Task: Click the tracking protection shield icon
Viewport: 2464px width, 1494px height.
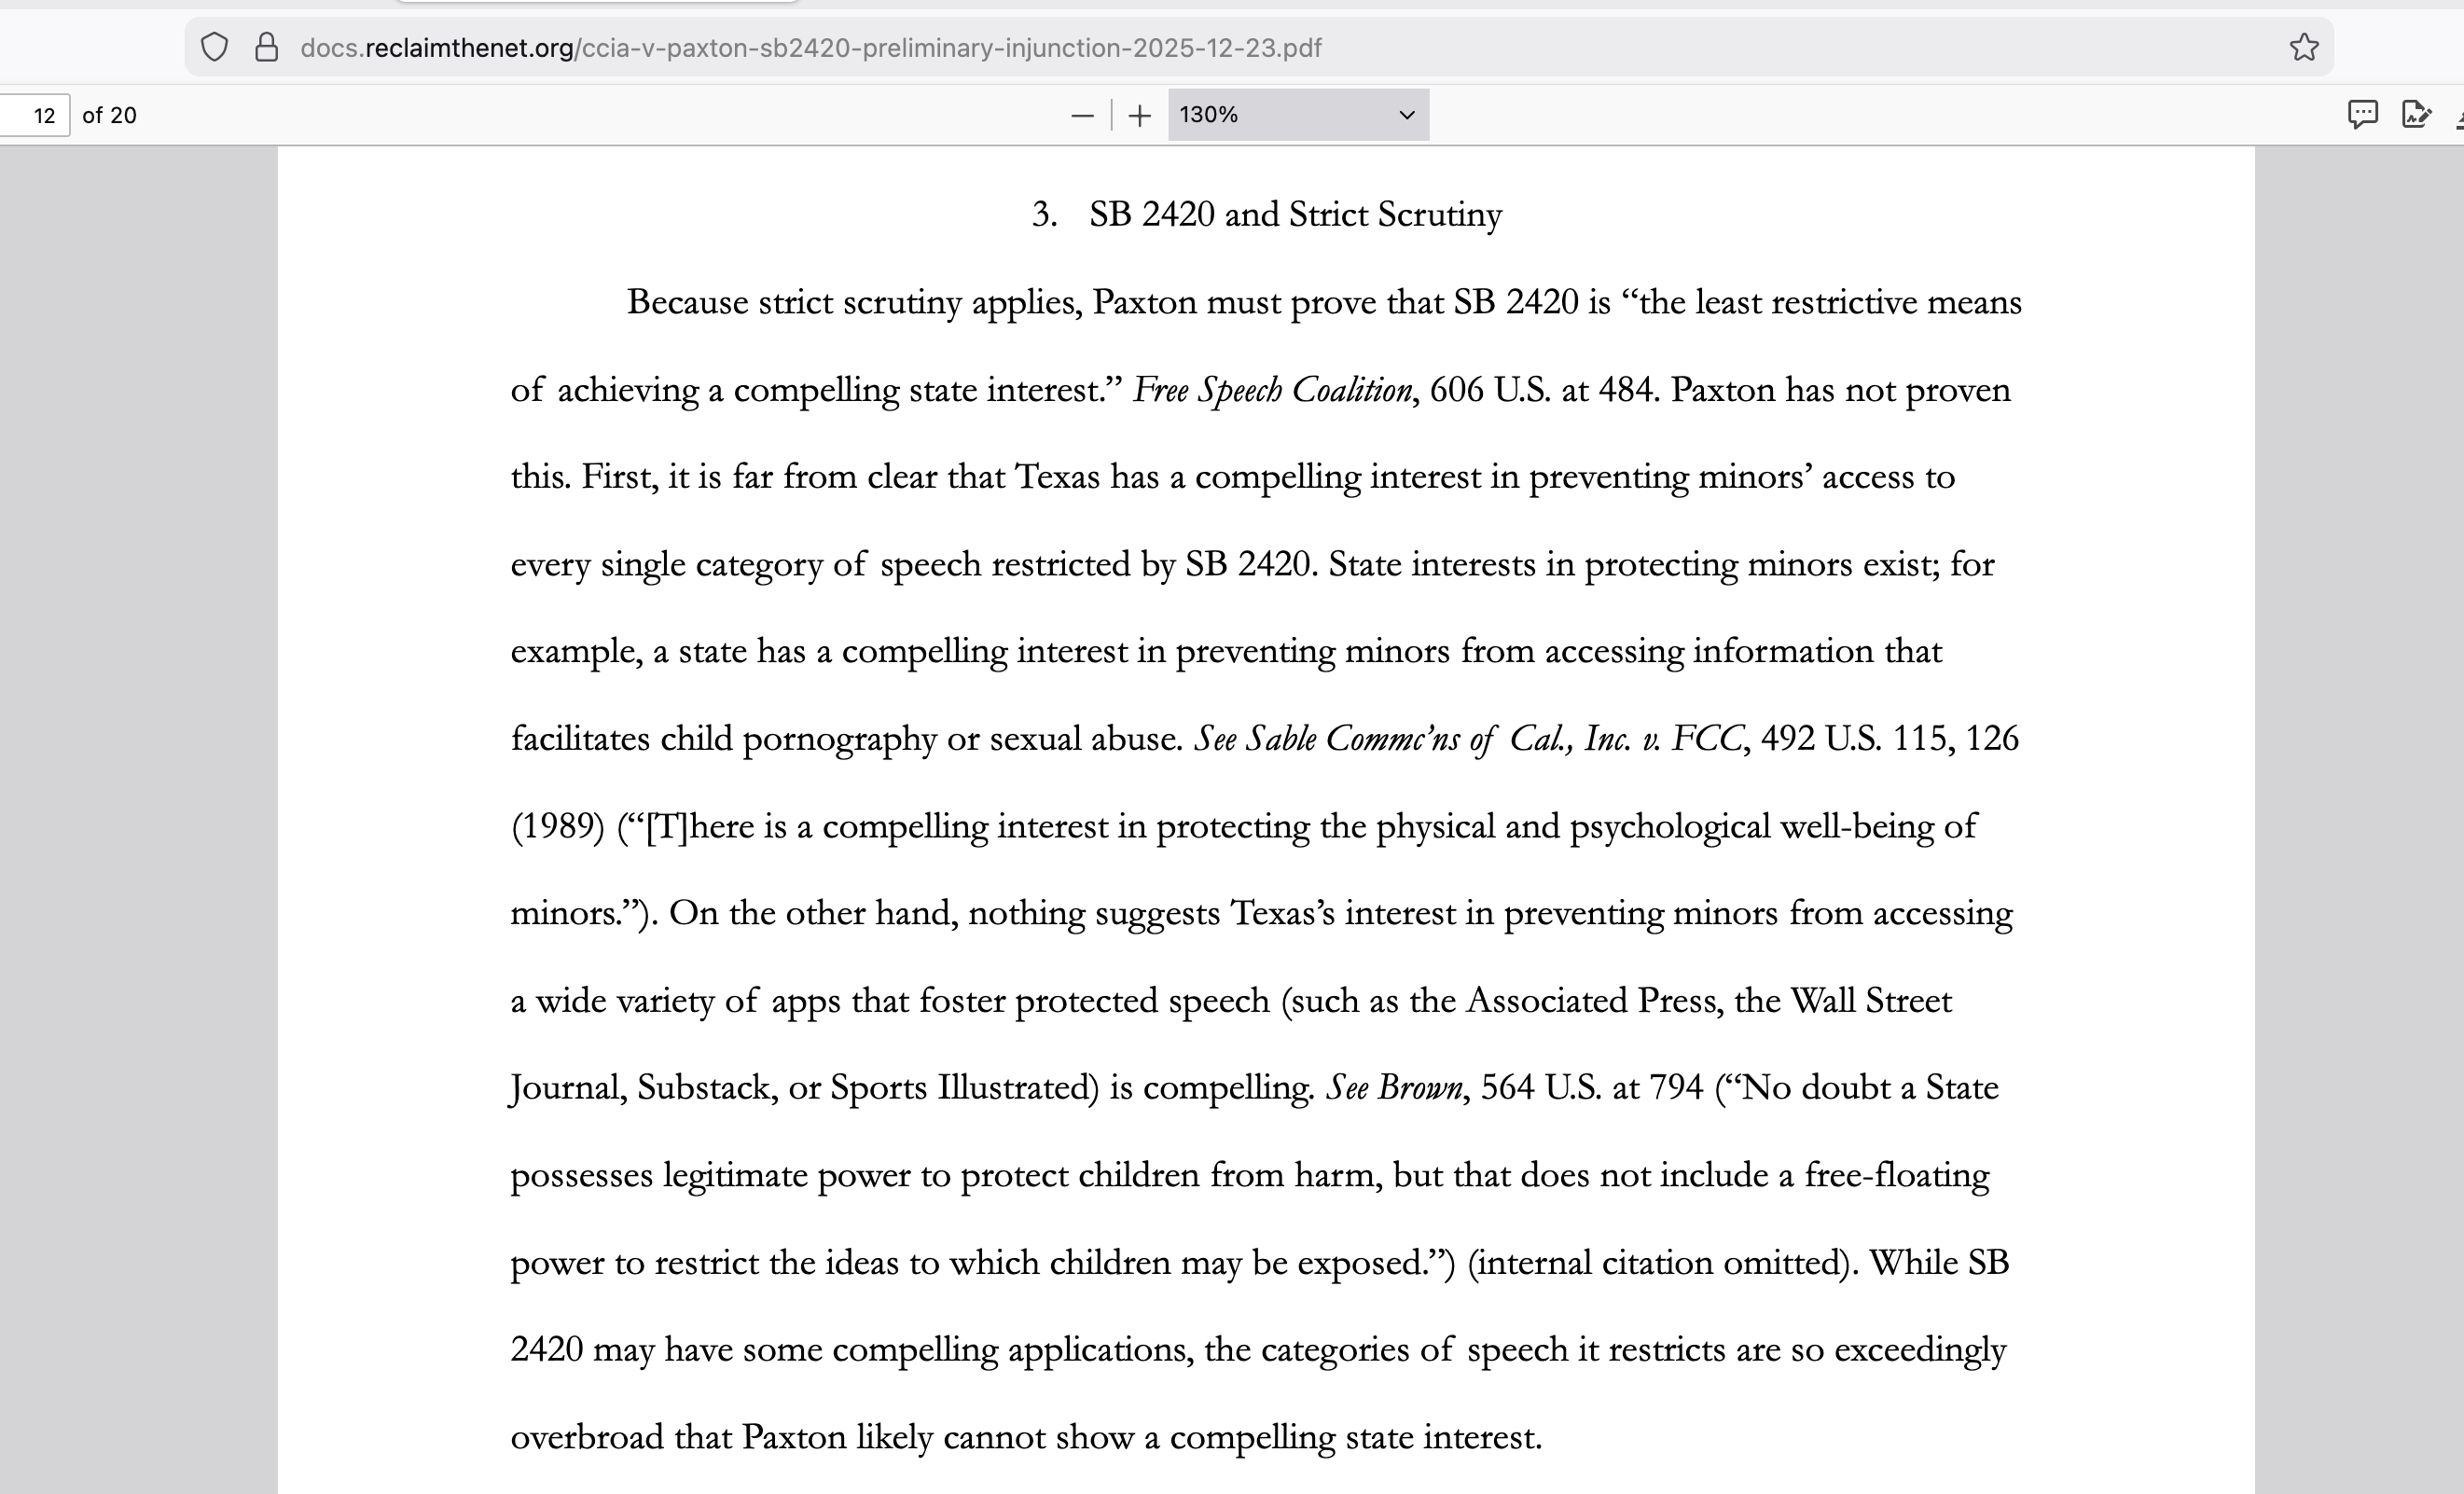Action: click(x=214, y=47)
